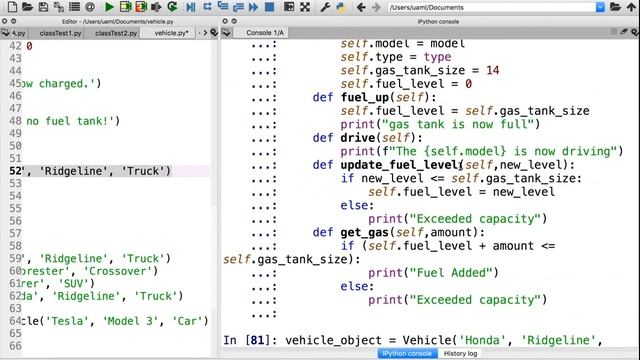Create a new file with the toolbar icon

point(12,7)
